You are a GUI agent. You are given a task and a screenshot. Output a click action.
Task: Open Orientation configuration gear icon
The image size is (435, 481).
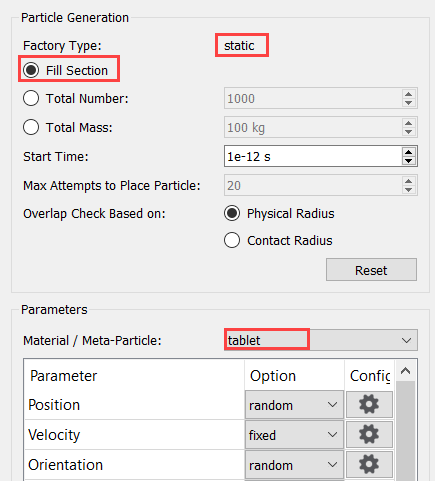tap(369, 465)
